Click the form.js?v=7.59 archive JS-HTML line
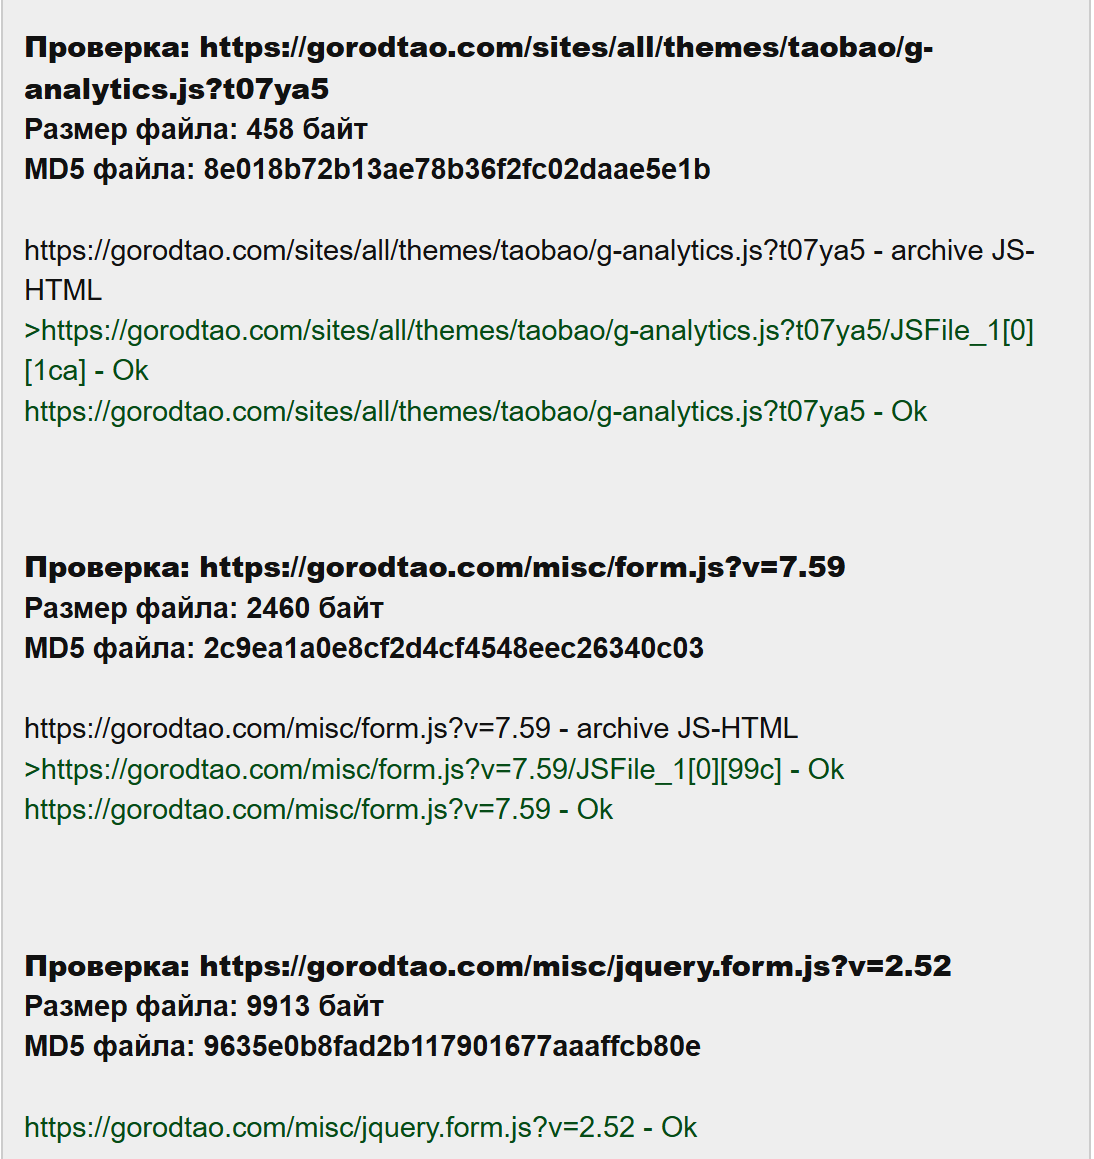This screenshot has width=1094, height=1159. [x=411, y=729]
